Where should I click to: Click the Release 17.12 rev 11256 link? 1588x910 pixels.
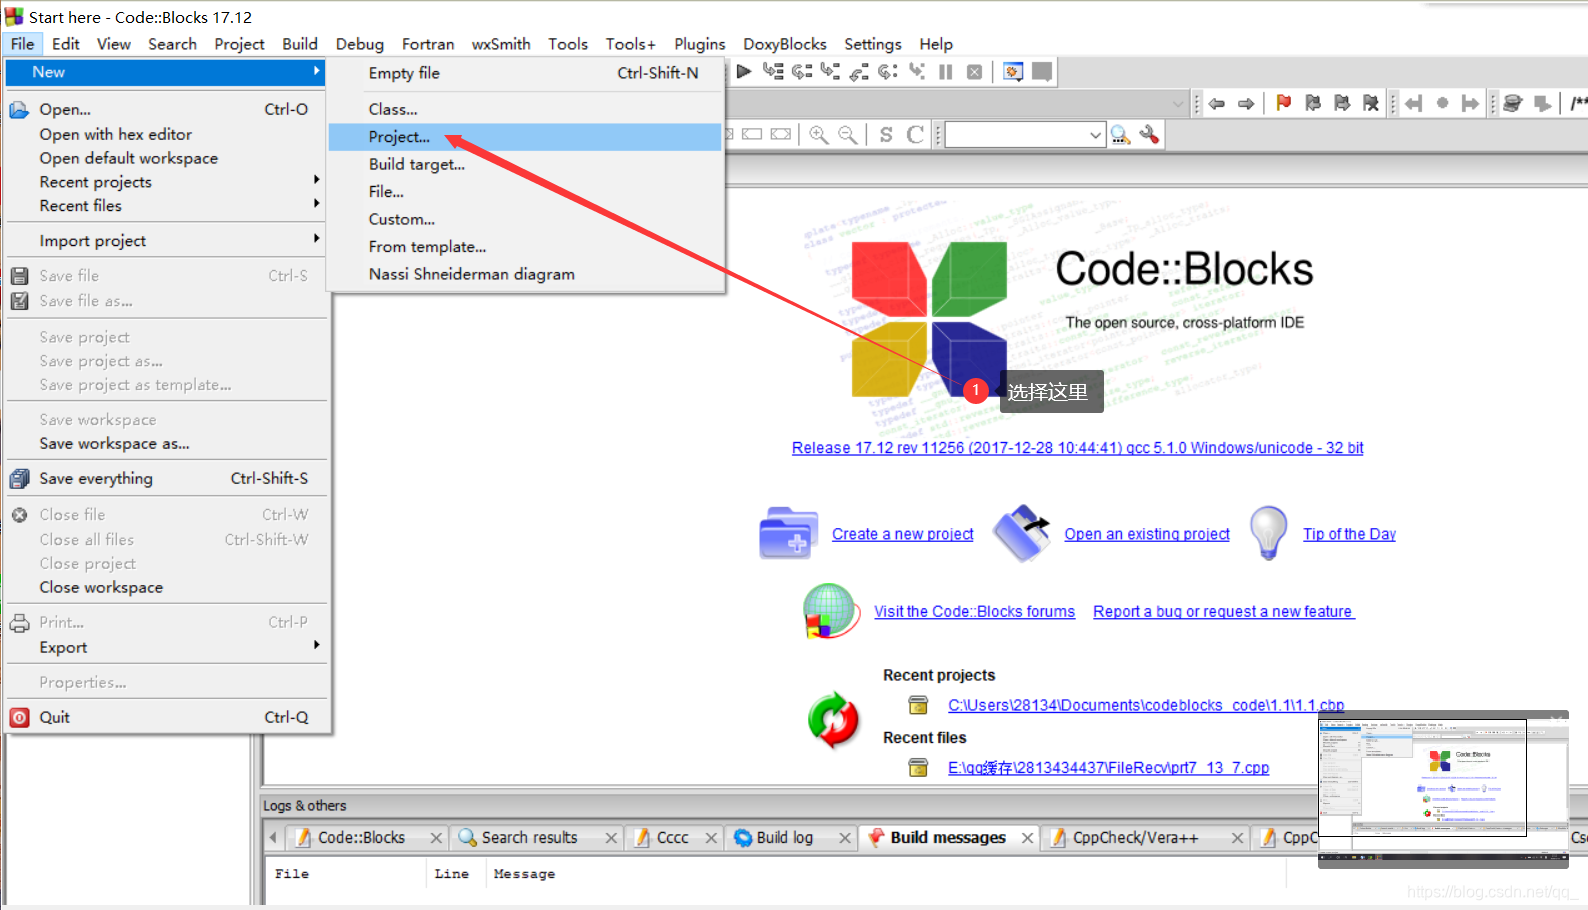pyautogui.click(x=1077, y=448)
